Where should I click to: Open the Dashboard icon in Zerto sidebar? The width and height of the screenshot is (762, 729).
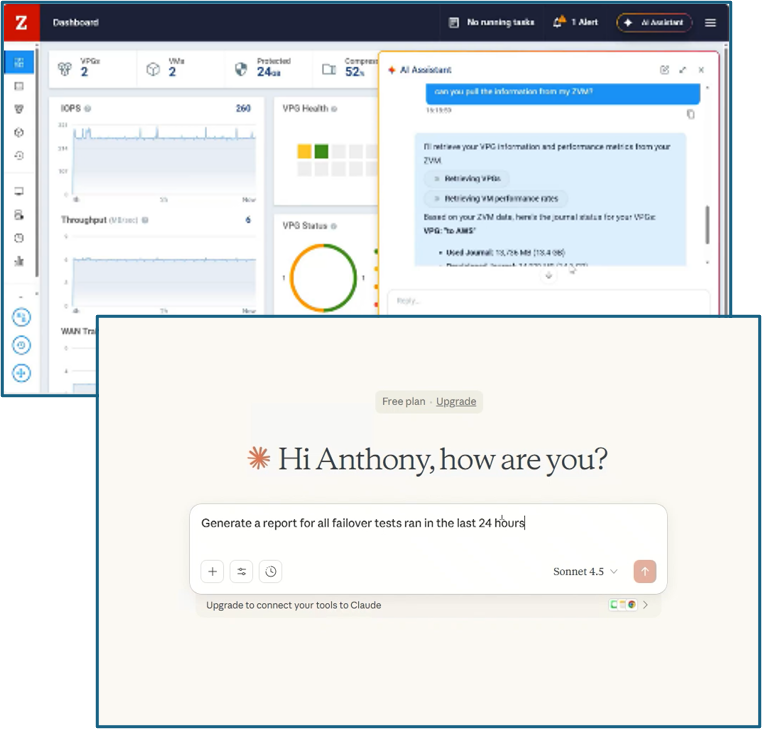click(19, 62)
